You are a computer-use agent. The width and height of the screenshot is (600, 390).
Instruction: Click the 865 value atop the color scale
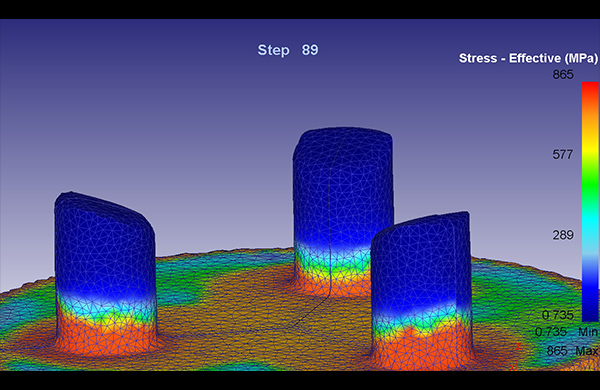pyautogui.click(x=563, y=75)
